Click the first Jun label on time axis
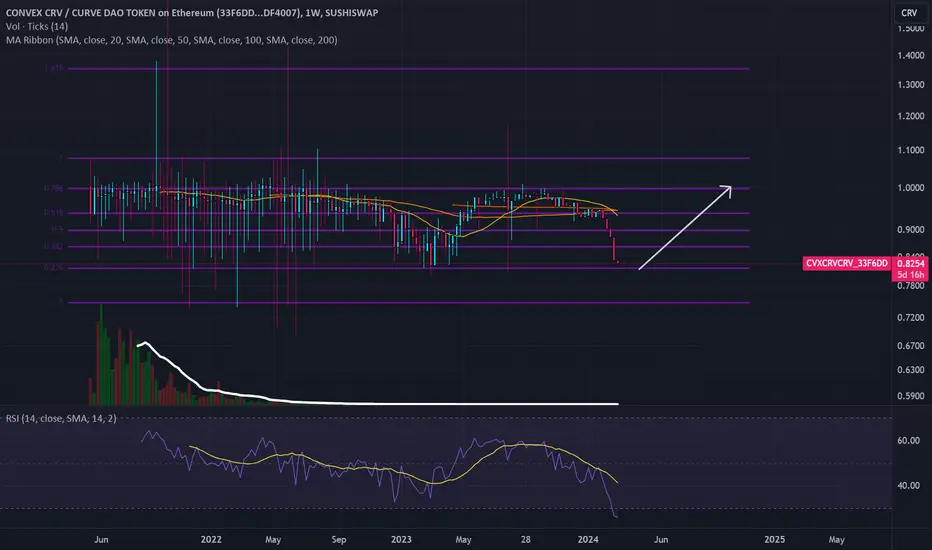Viewport: 932px width, 550px height. pyautogui.click(x=101, y=539)
